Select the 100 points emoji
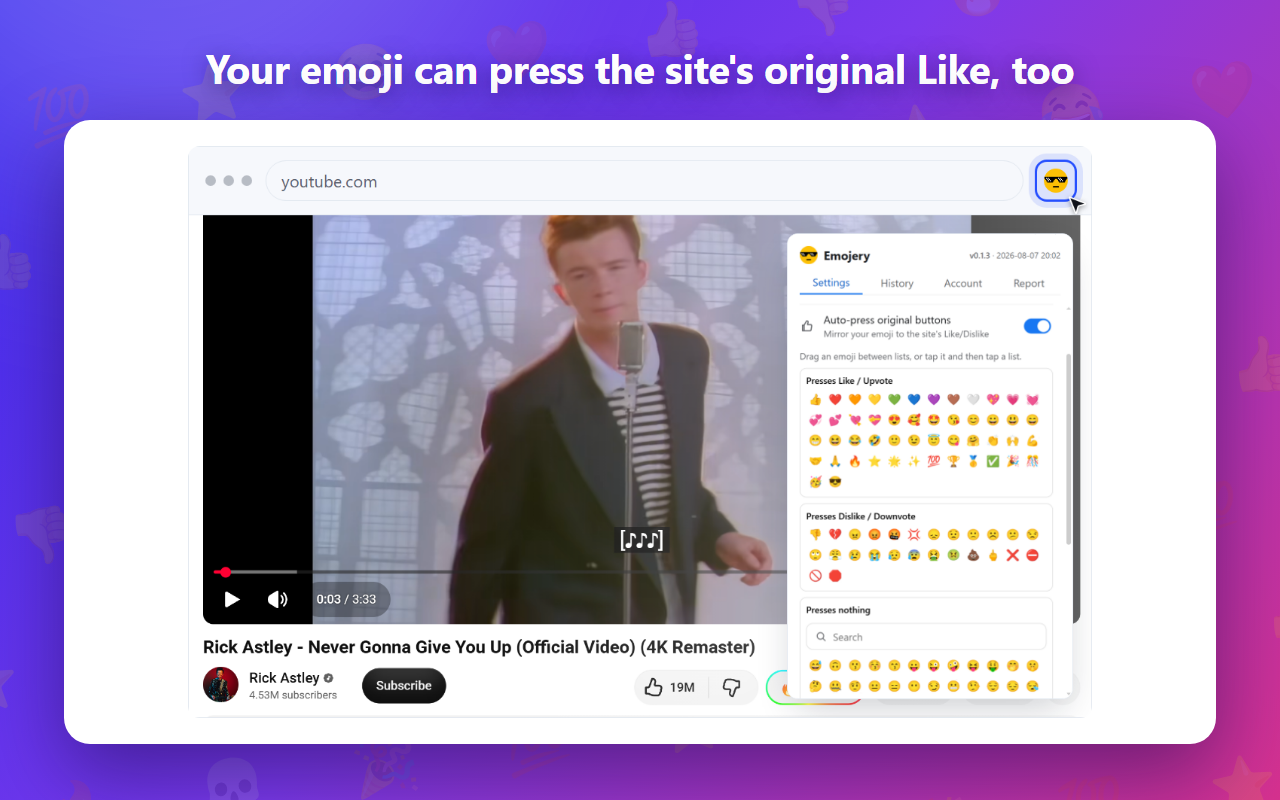 (x=934, y=461)
